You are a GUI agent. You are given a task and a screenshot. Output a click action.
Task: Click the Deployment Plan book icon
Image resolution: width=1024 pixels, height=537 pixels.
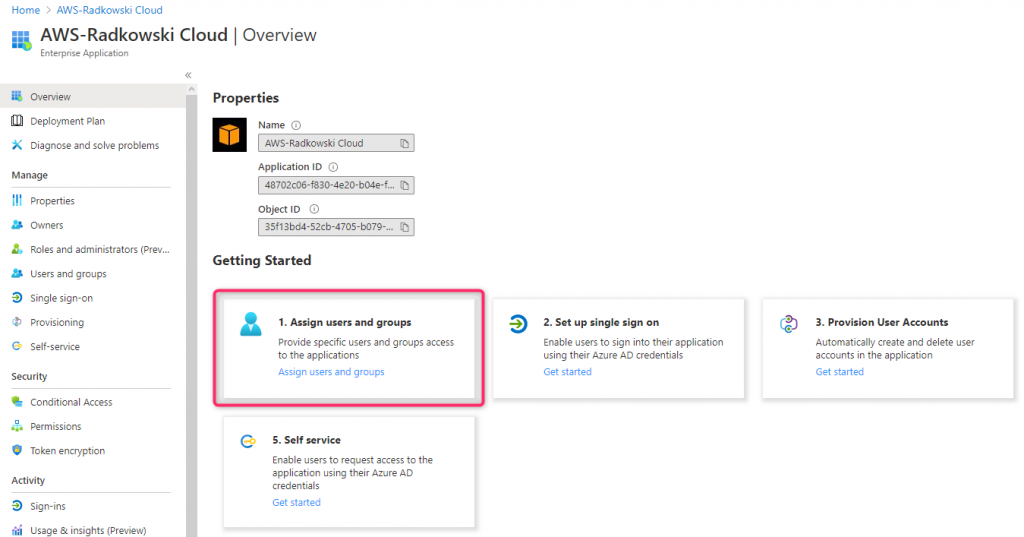(x=17, y=120)
